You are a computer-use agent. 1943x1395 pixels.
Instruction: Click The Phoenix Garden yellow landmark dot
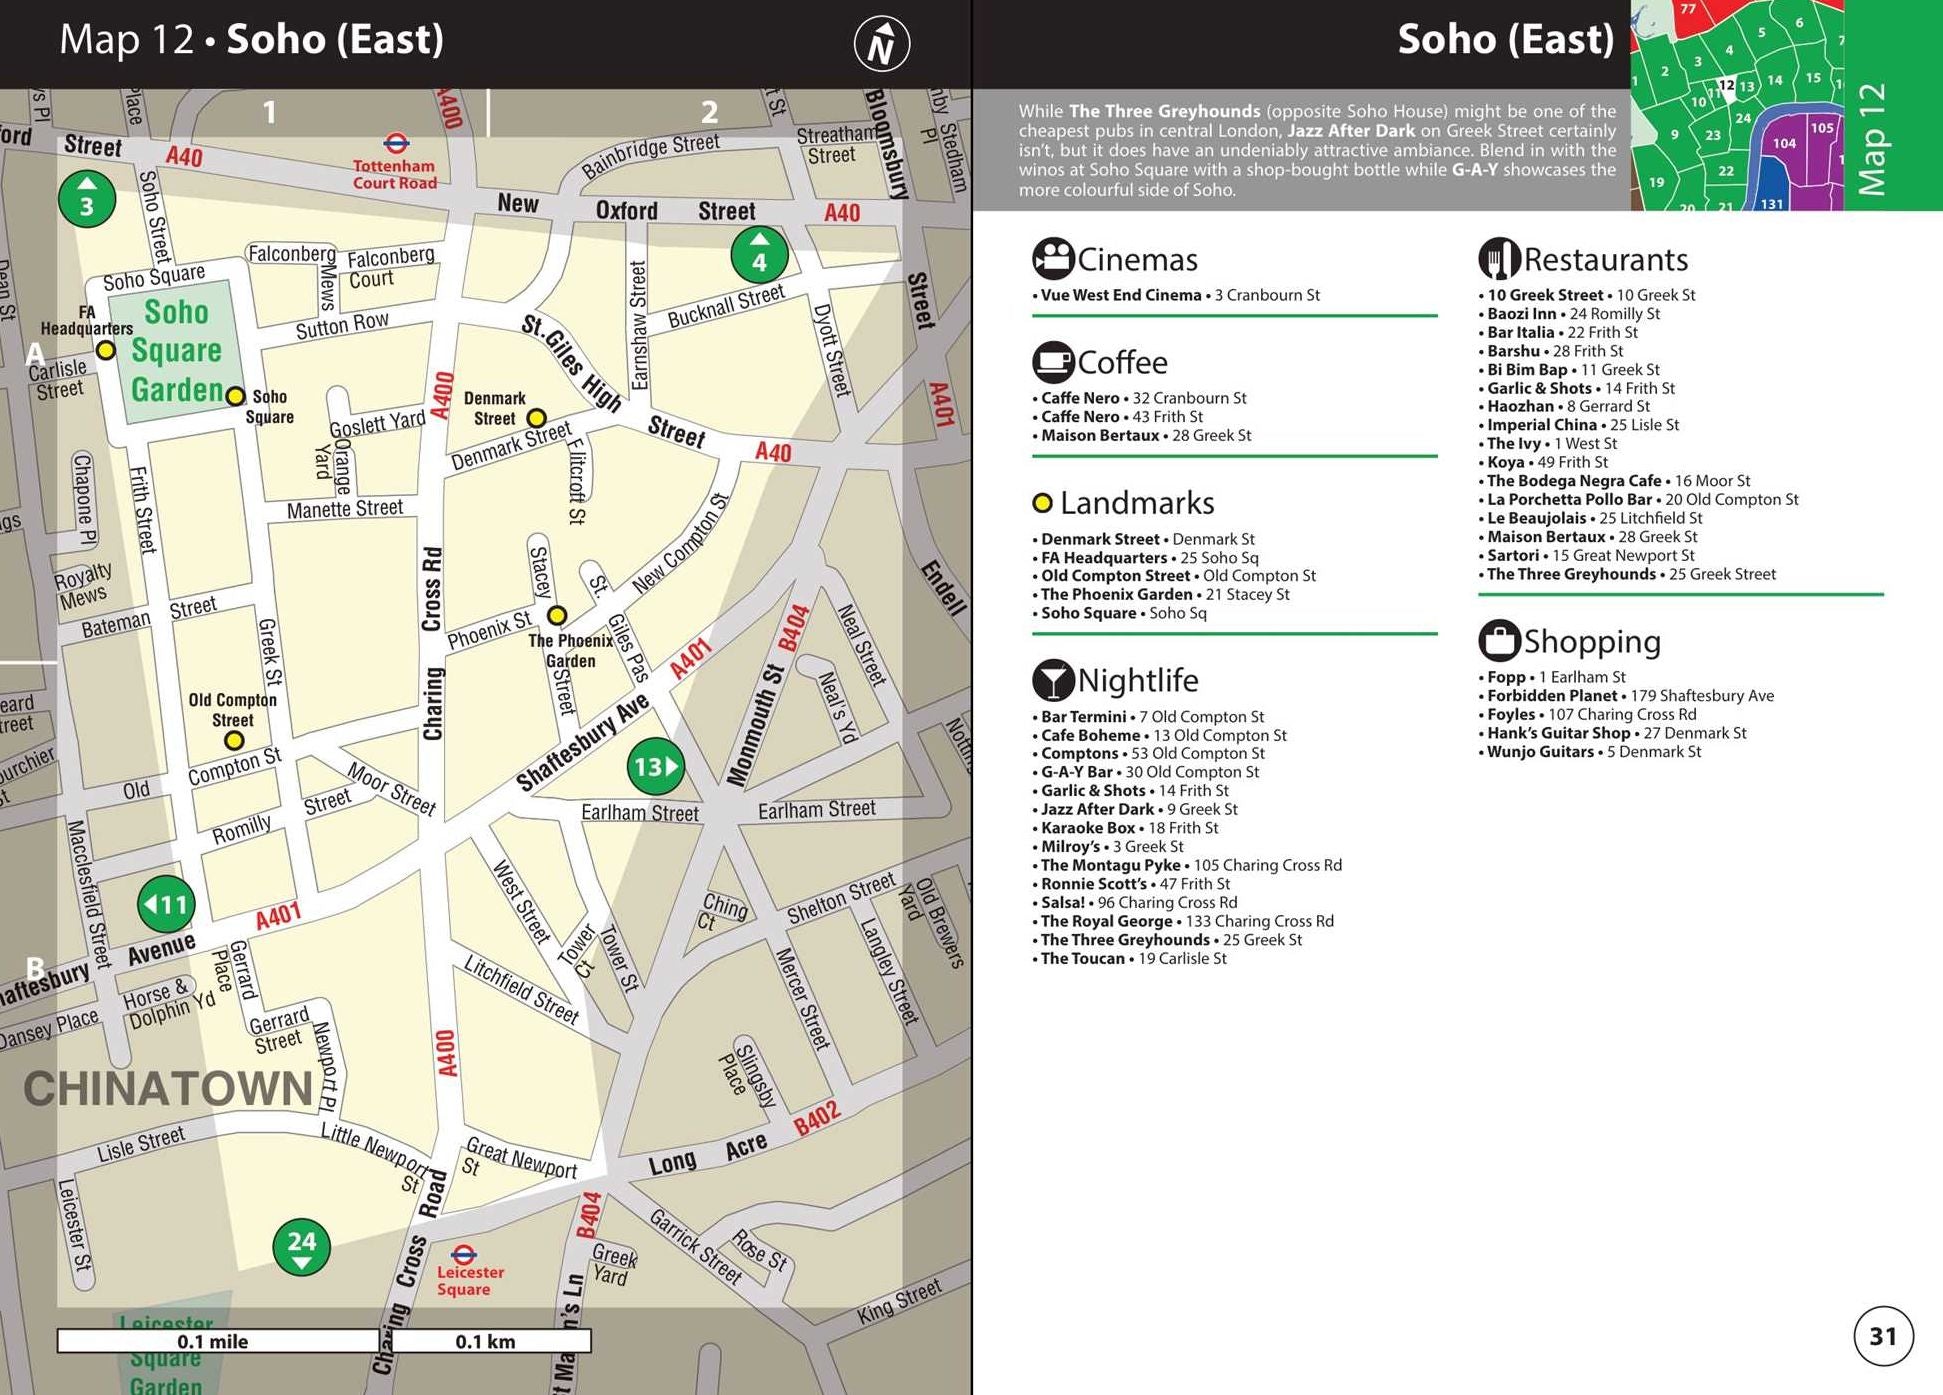pos(557,615)
